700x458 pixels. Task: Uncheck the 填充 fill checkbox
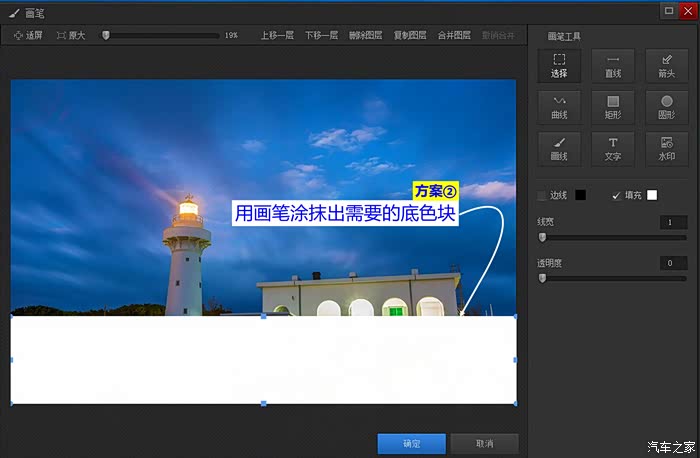tap(616, 195)
